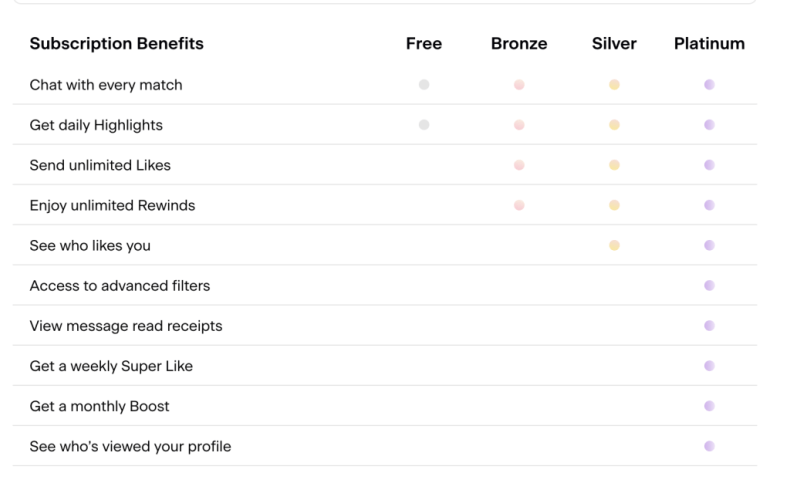Click the See who likes you label
The height and width of the screenshot is (500, 790).
tap(90, 246)
